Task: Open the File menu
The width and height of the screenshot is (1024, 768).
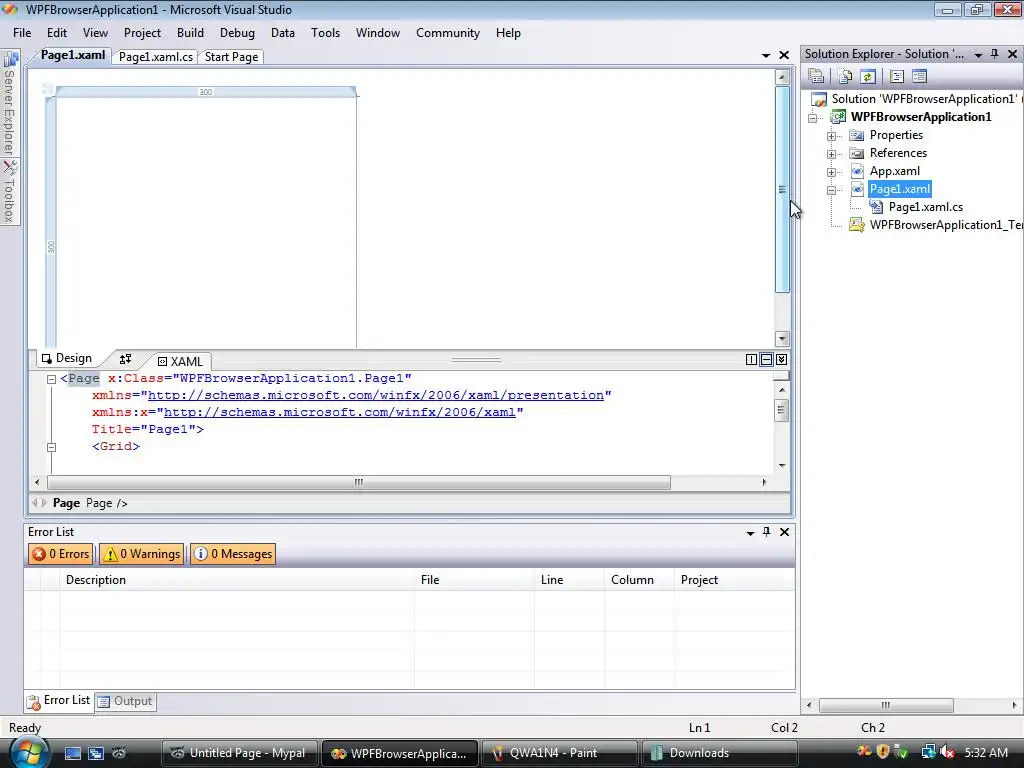Action: pos(22,33)
